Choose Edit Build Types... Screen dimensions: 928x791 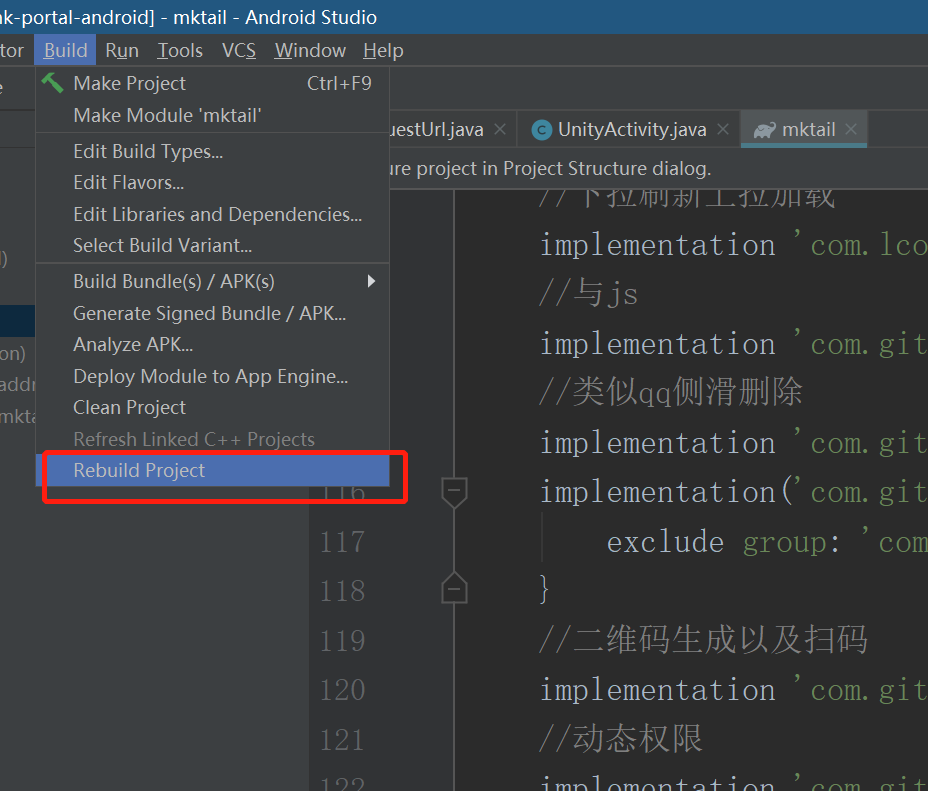[x=212, y=151]
